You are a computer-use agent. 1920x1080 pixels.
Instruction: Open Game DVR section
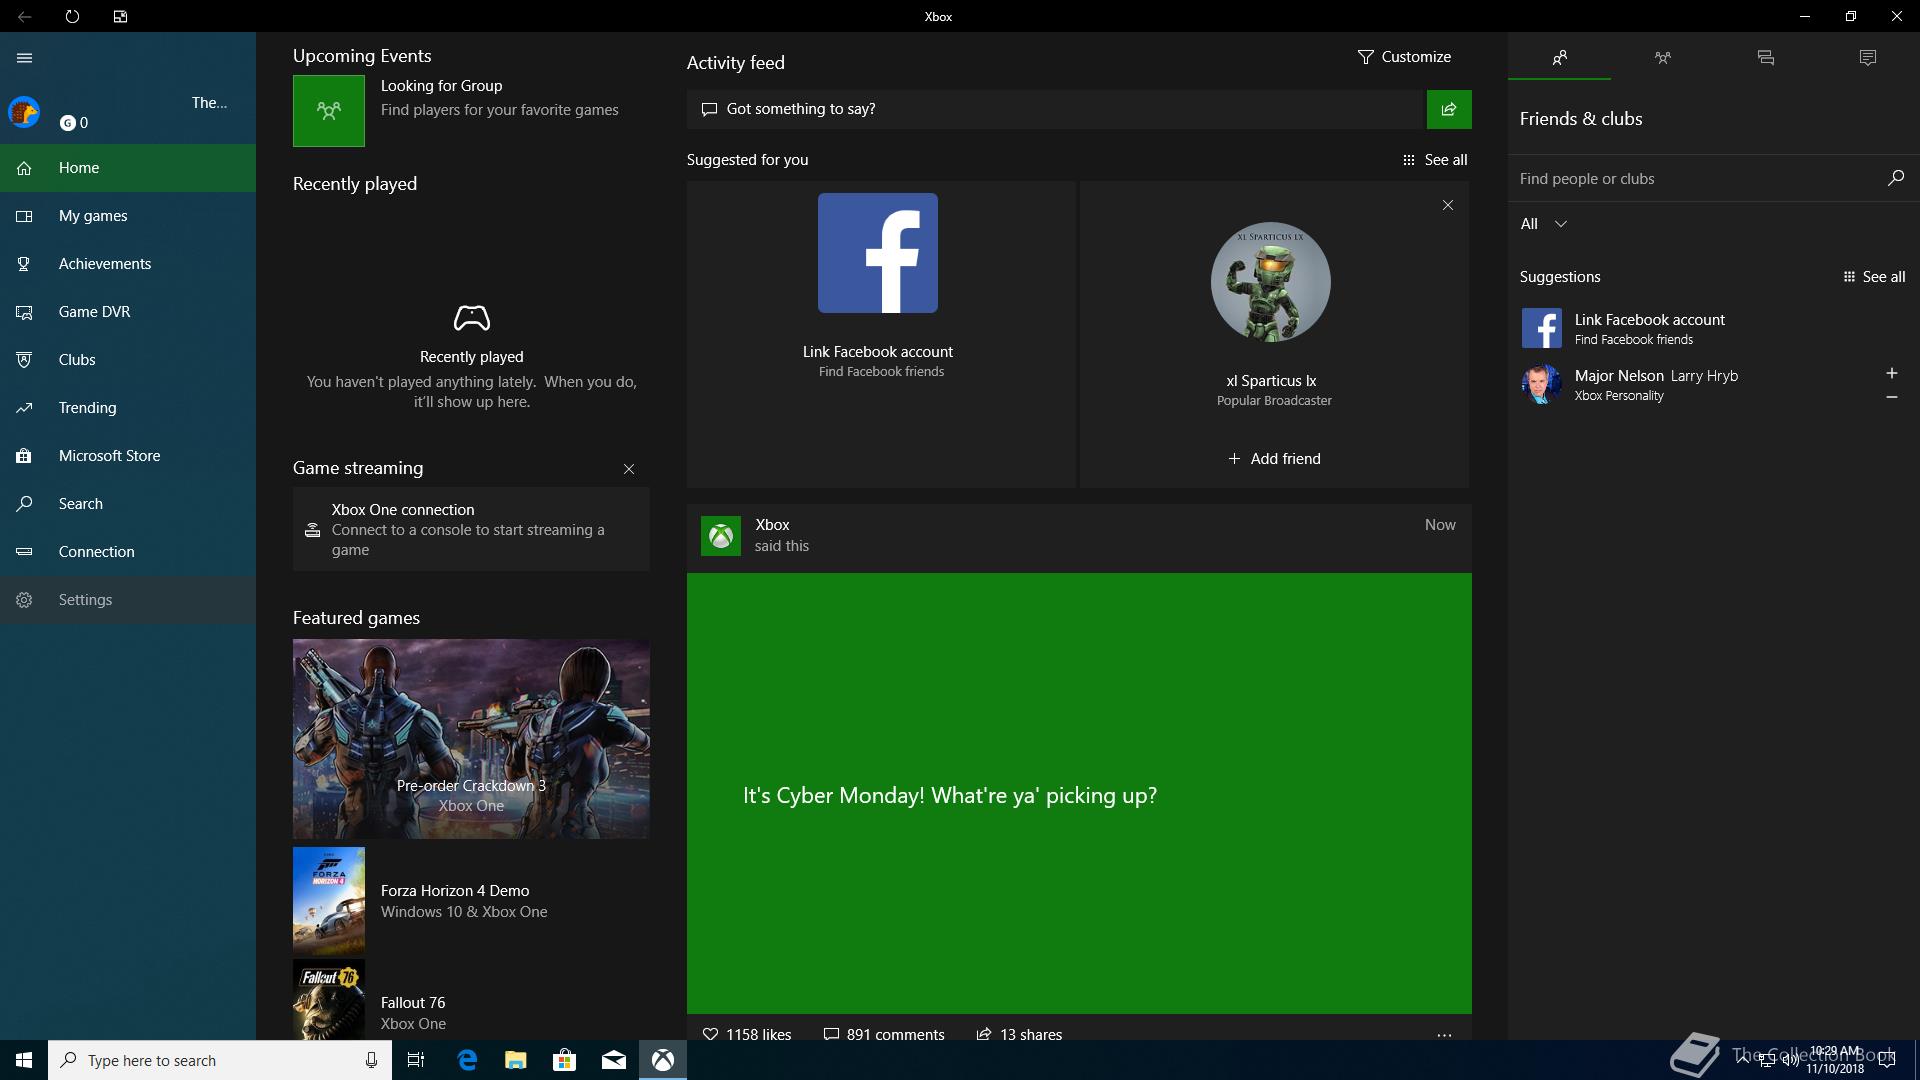pos(128,312)
